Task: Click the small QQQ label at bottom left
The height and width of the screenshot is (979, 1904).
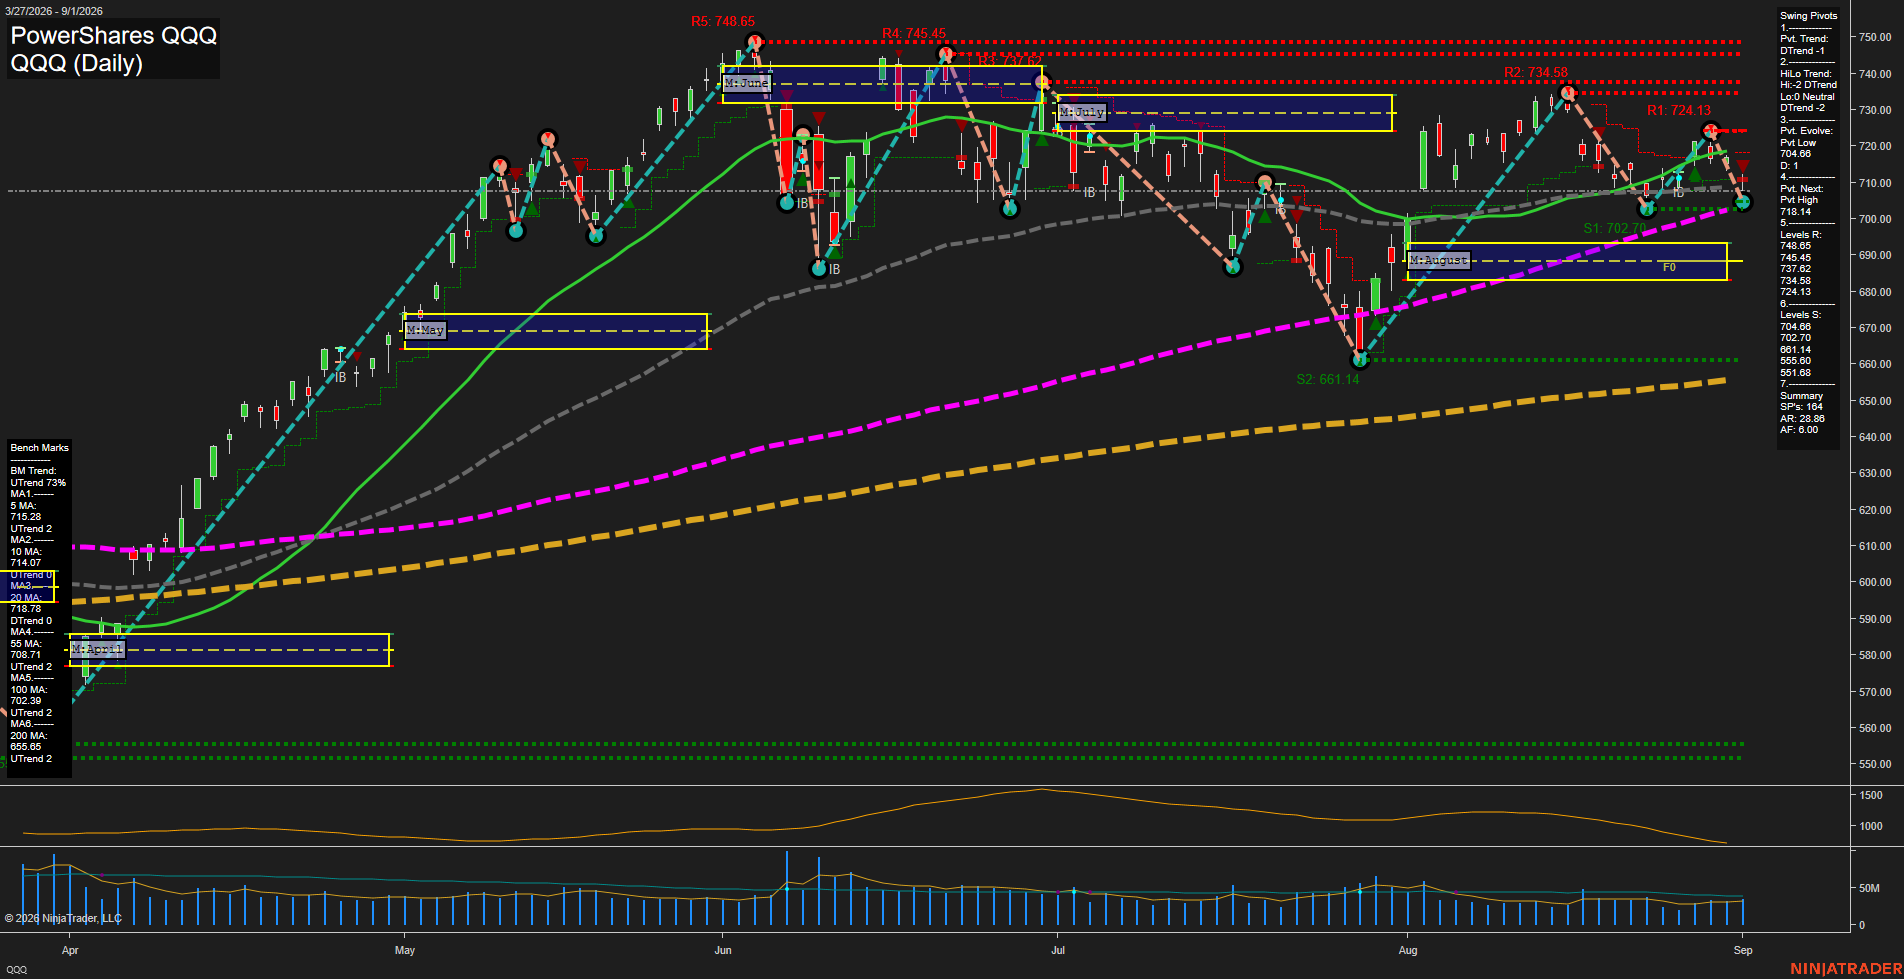Action: tap(17, 970)
